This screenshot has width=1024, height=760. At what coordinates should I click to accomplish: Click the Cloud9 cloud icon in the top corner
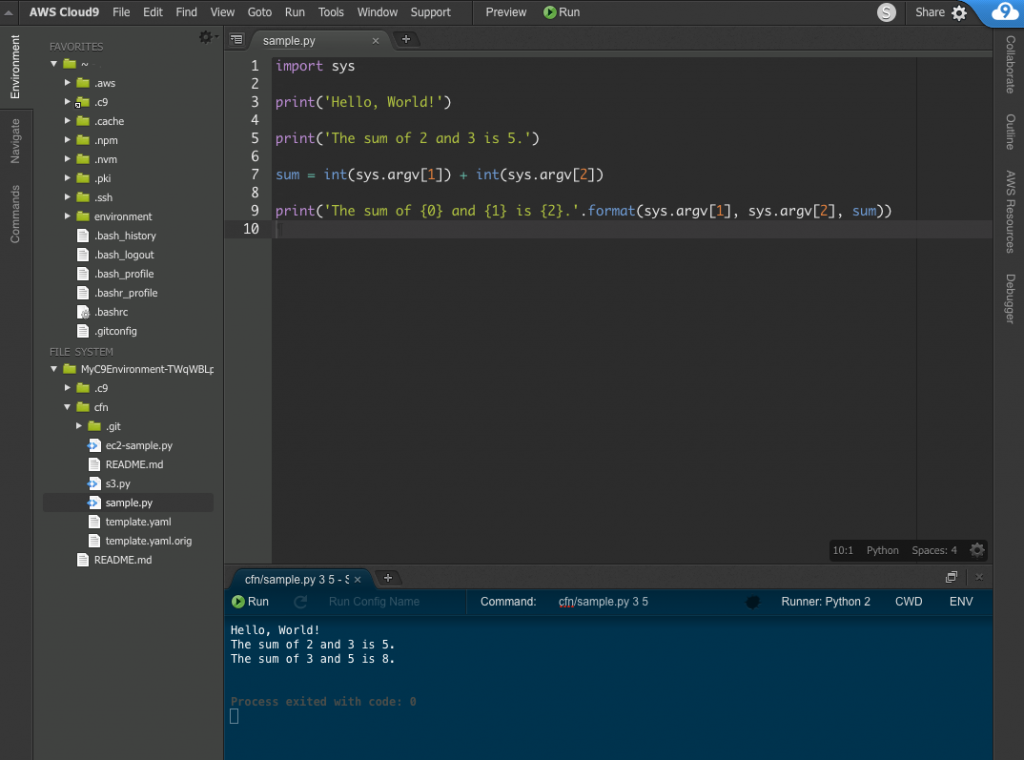click(x=1004, y=12)
